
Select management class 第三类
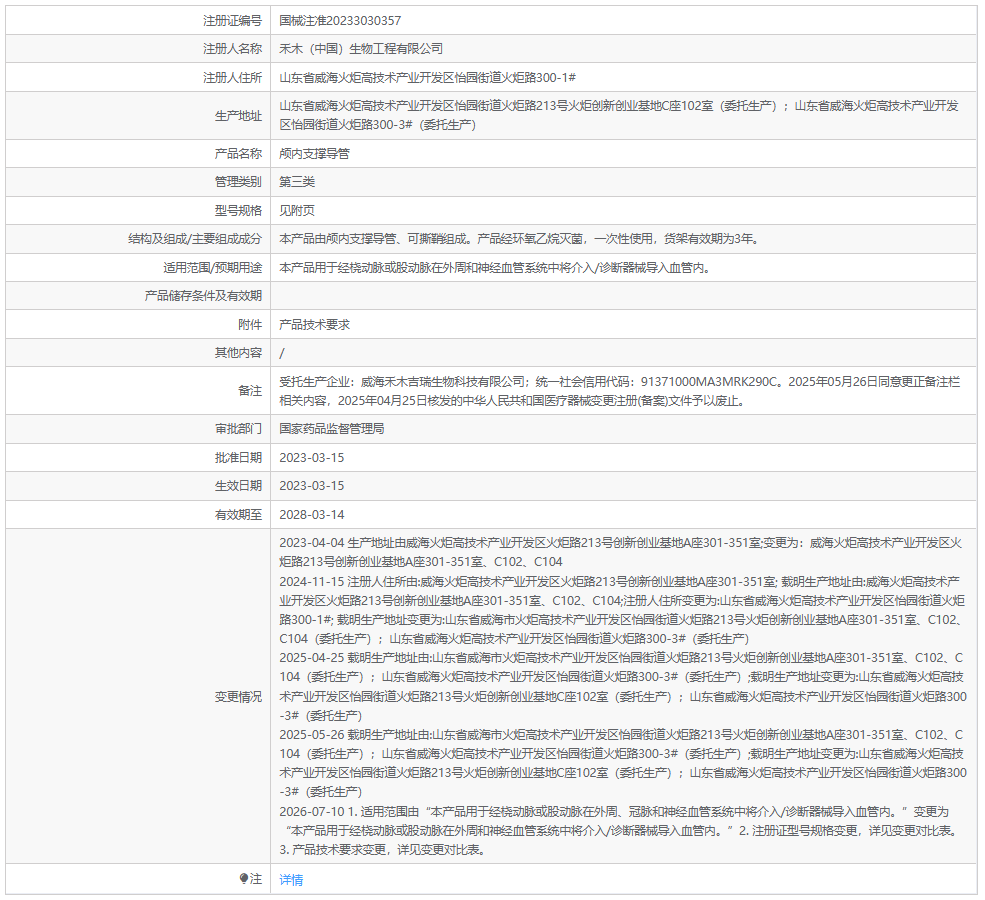click(x=297, y=182)
